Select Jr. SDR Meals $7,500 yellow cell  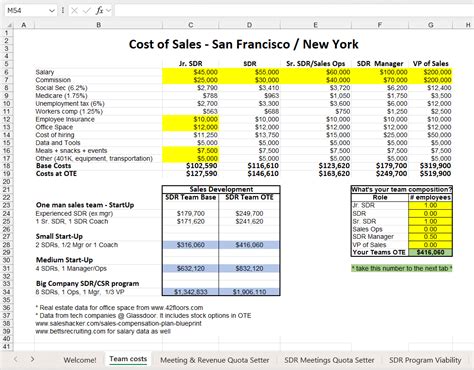[x=191, y=151]
